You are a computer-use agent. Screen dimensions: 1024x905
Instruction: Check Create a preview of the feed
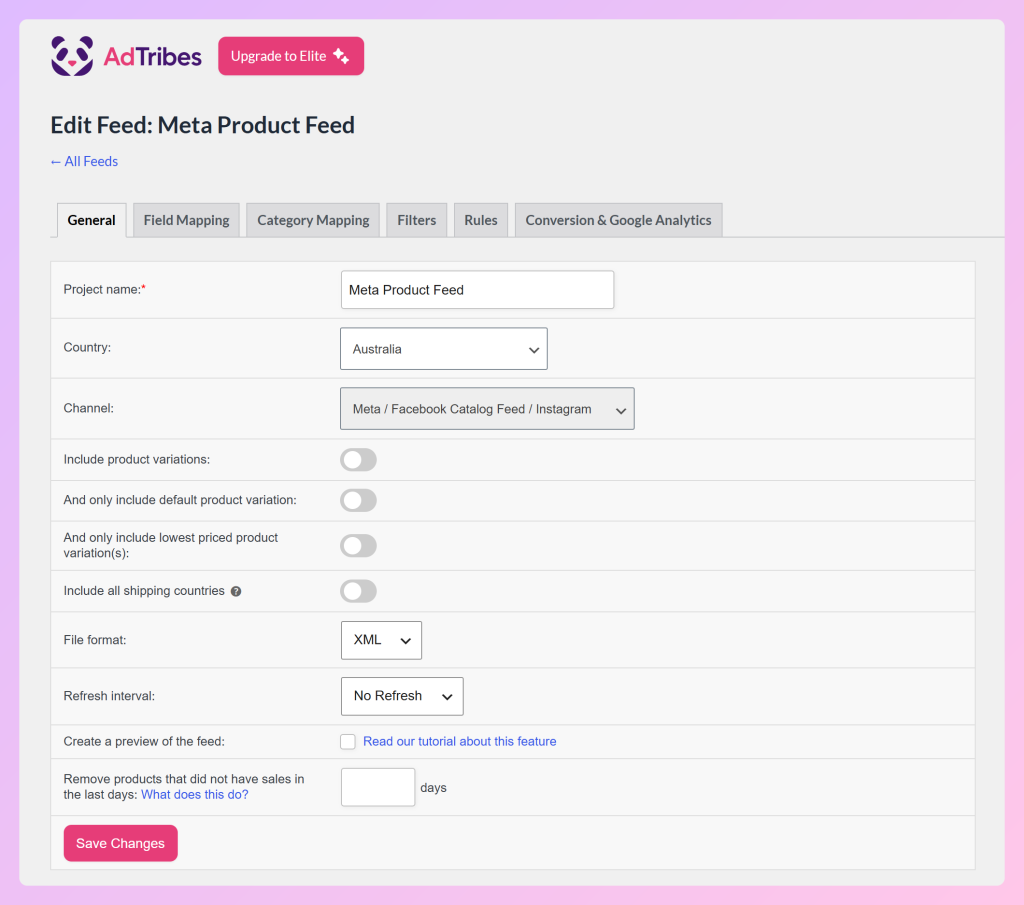point(348,742)
